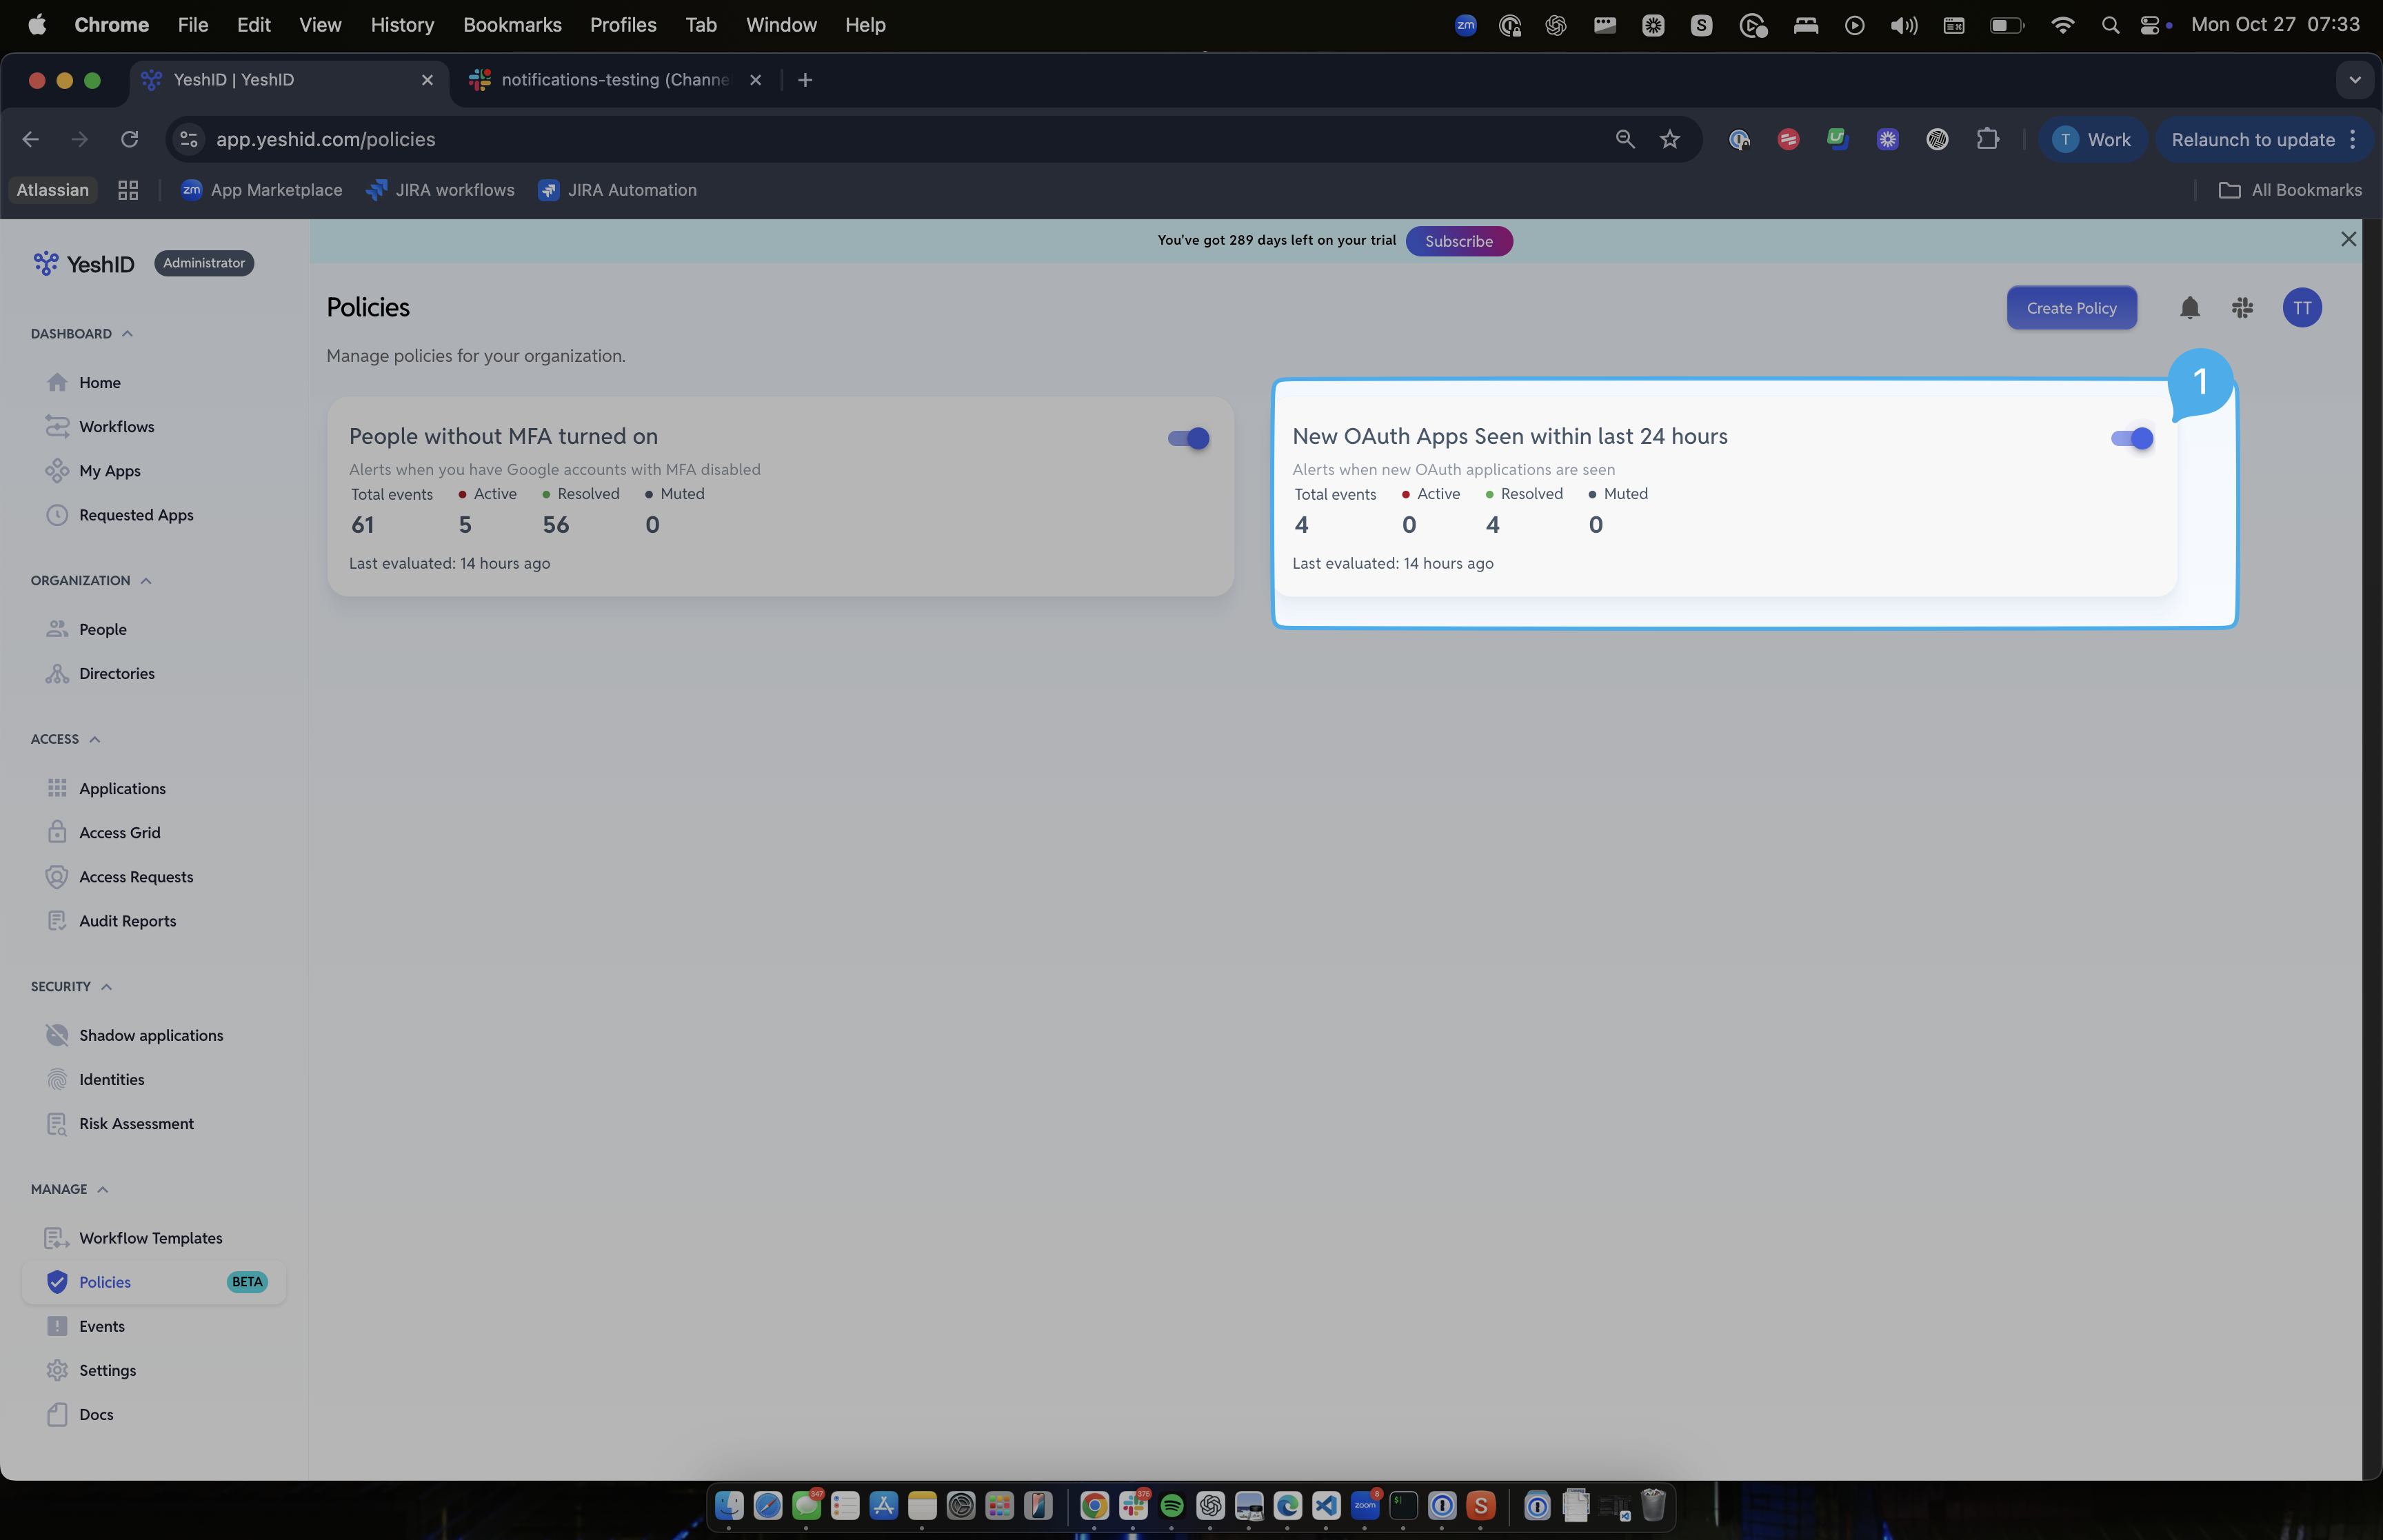Click the YeshID logo in sidebar
Image resolution: width=2383 pixels, height=1540 pixels.
[x=84, y=264]
